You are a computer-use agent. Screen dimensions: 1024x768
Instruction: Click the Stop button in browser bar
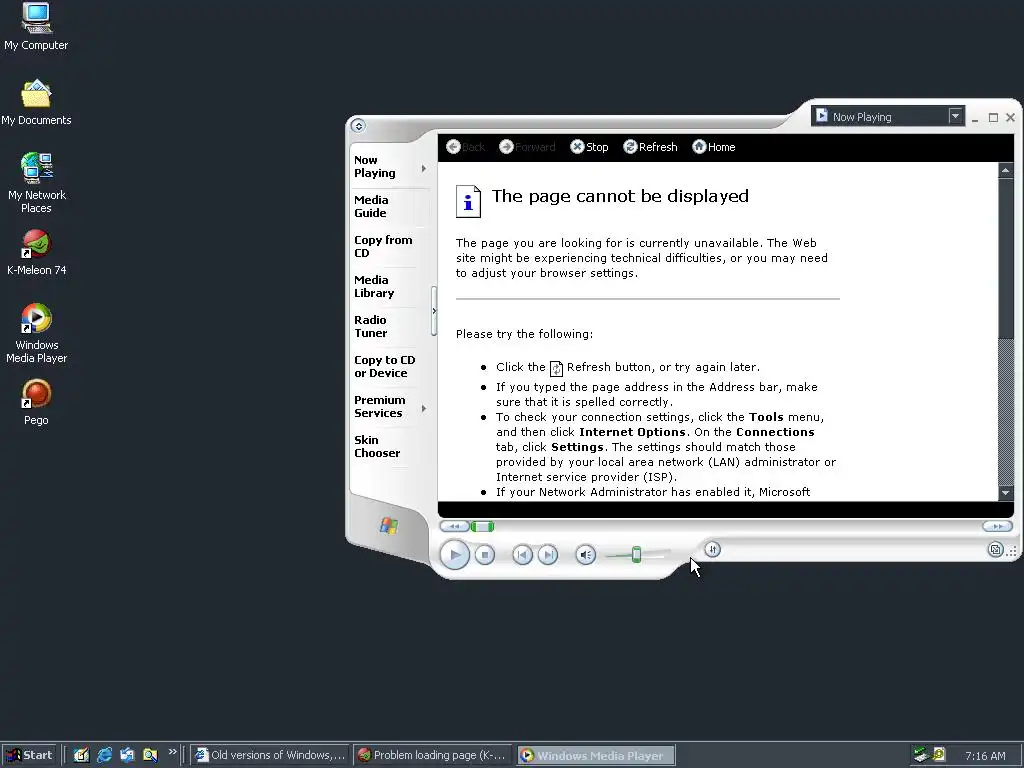589,147
